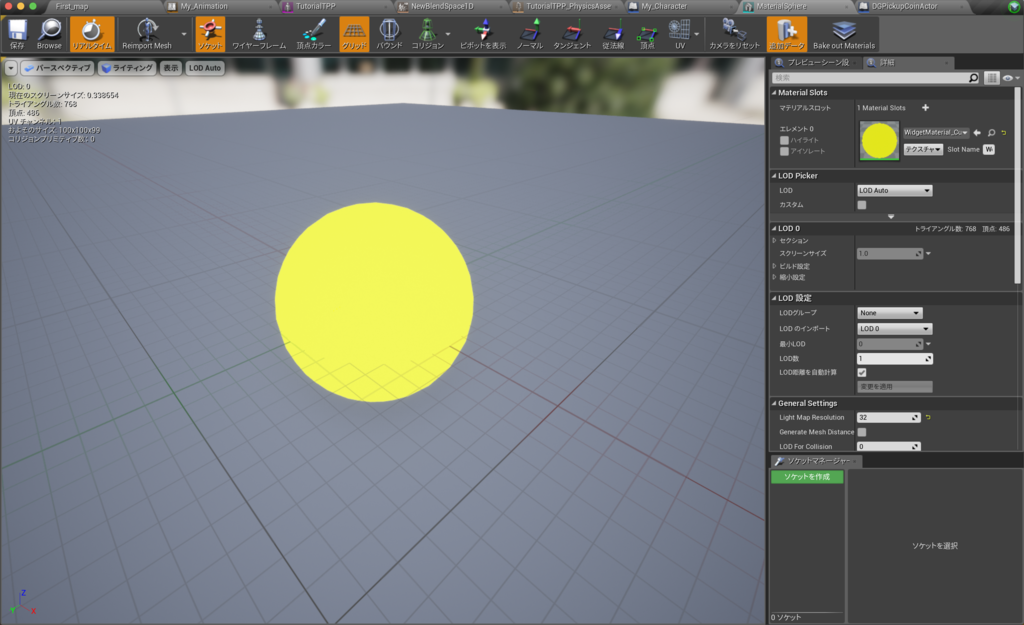
Task: Enable the ハイライト highlight checkbox
Action: 785,141
